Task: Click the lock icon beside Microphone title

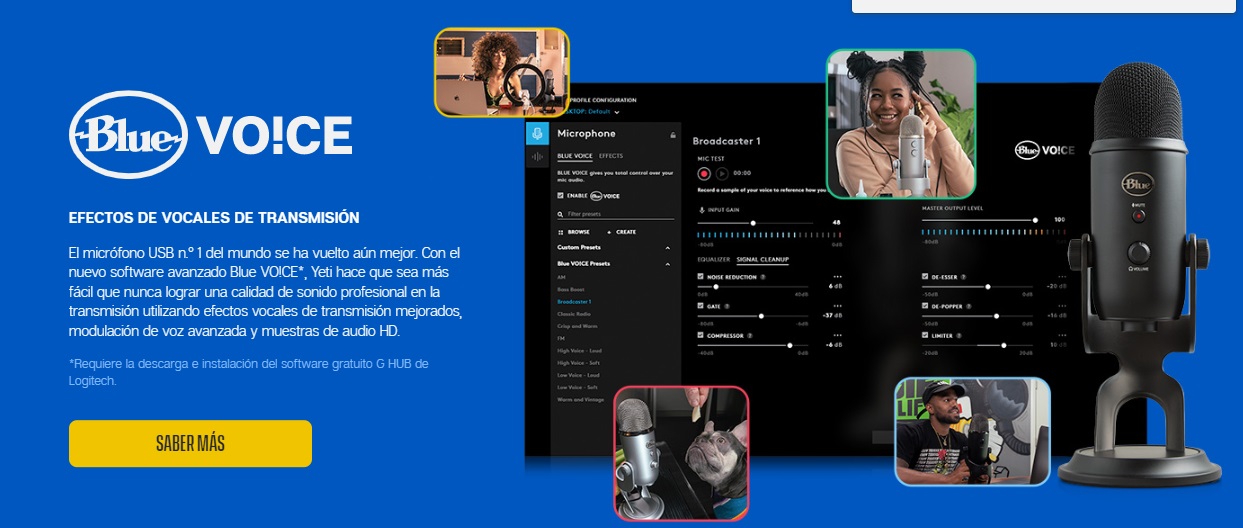Action: tap(673, 134)
